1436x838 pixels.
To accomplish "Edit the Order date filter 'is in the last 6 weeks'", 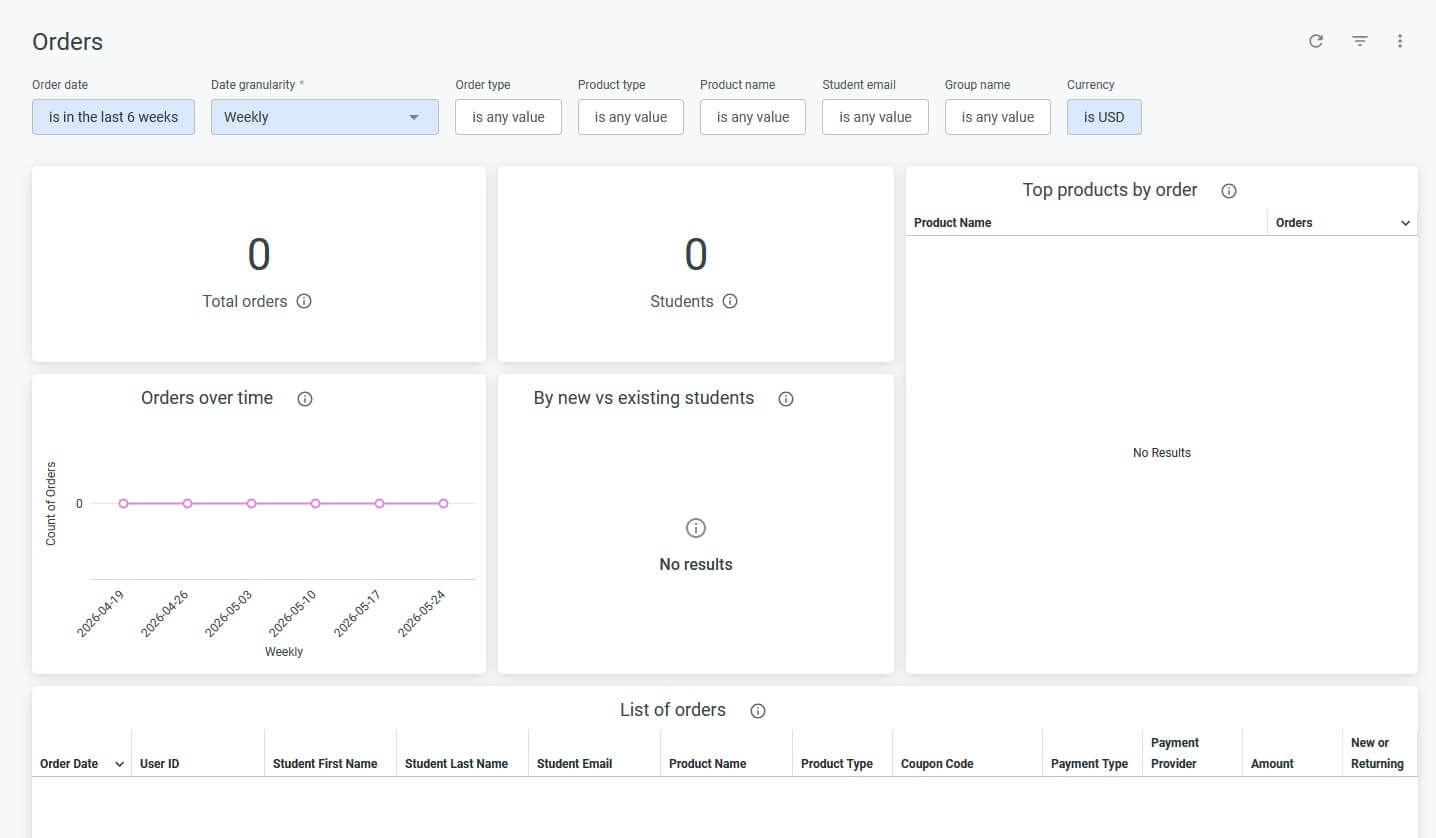I will pos(113,117).
